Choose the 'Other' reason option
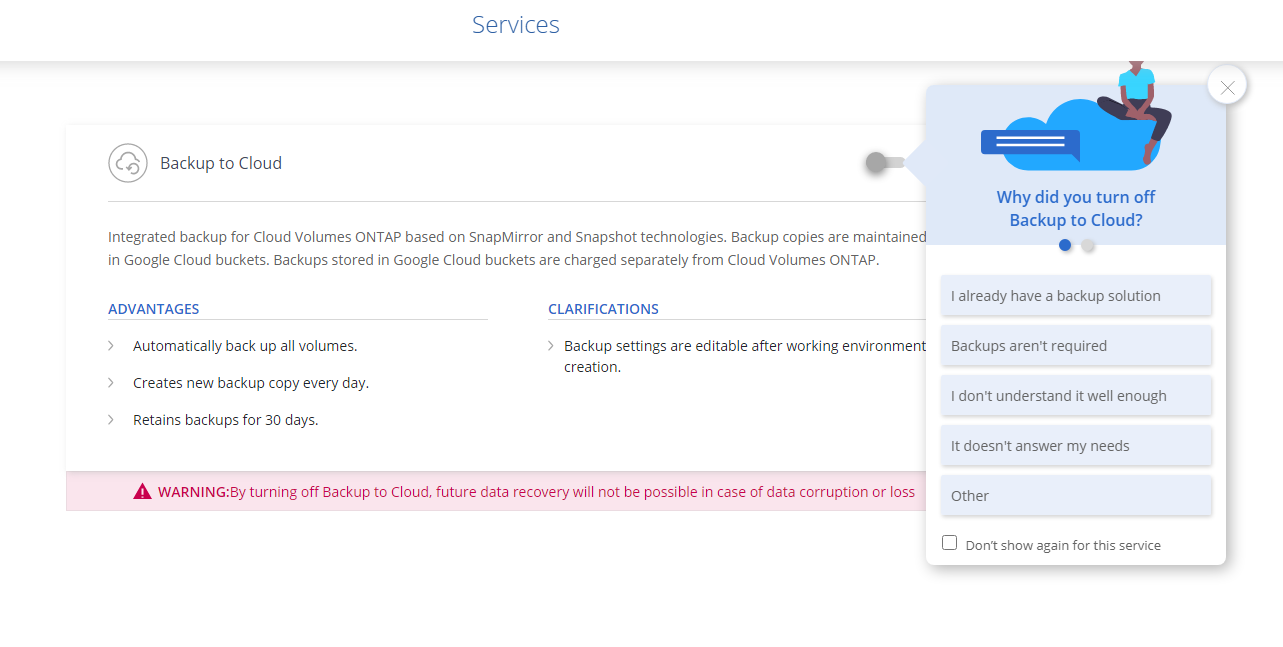The width and height of the screenshot is (1283, 647). [x=1076, y=496]
